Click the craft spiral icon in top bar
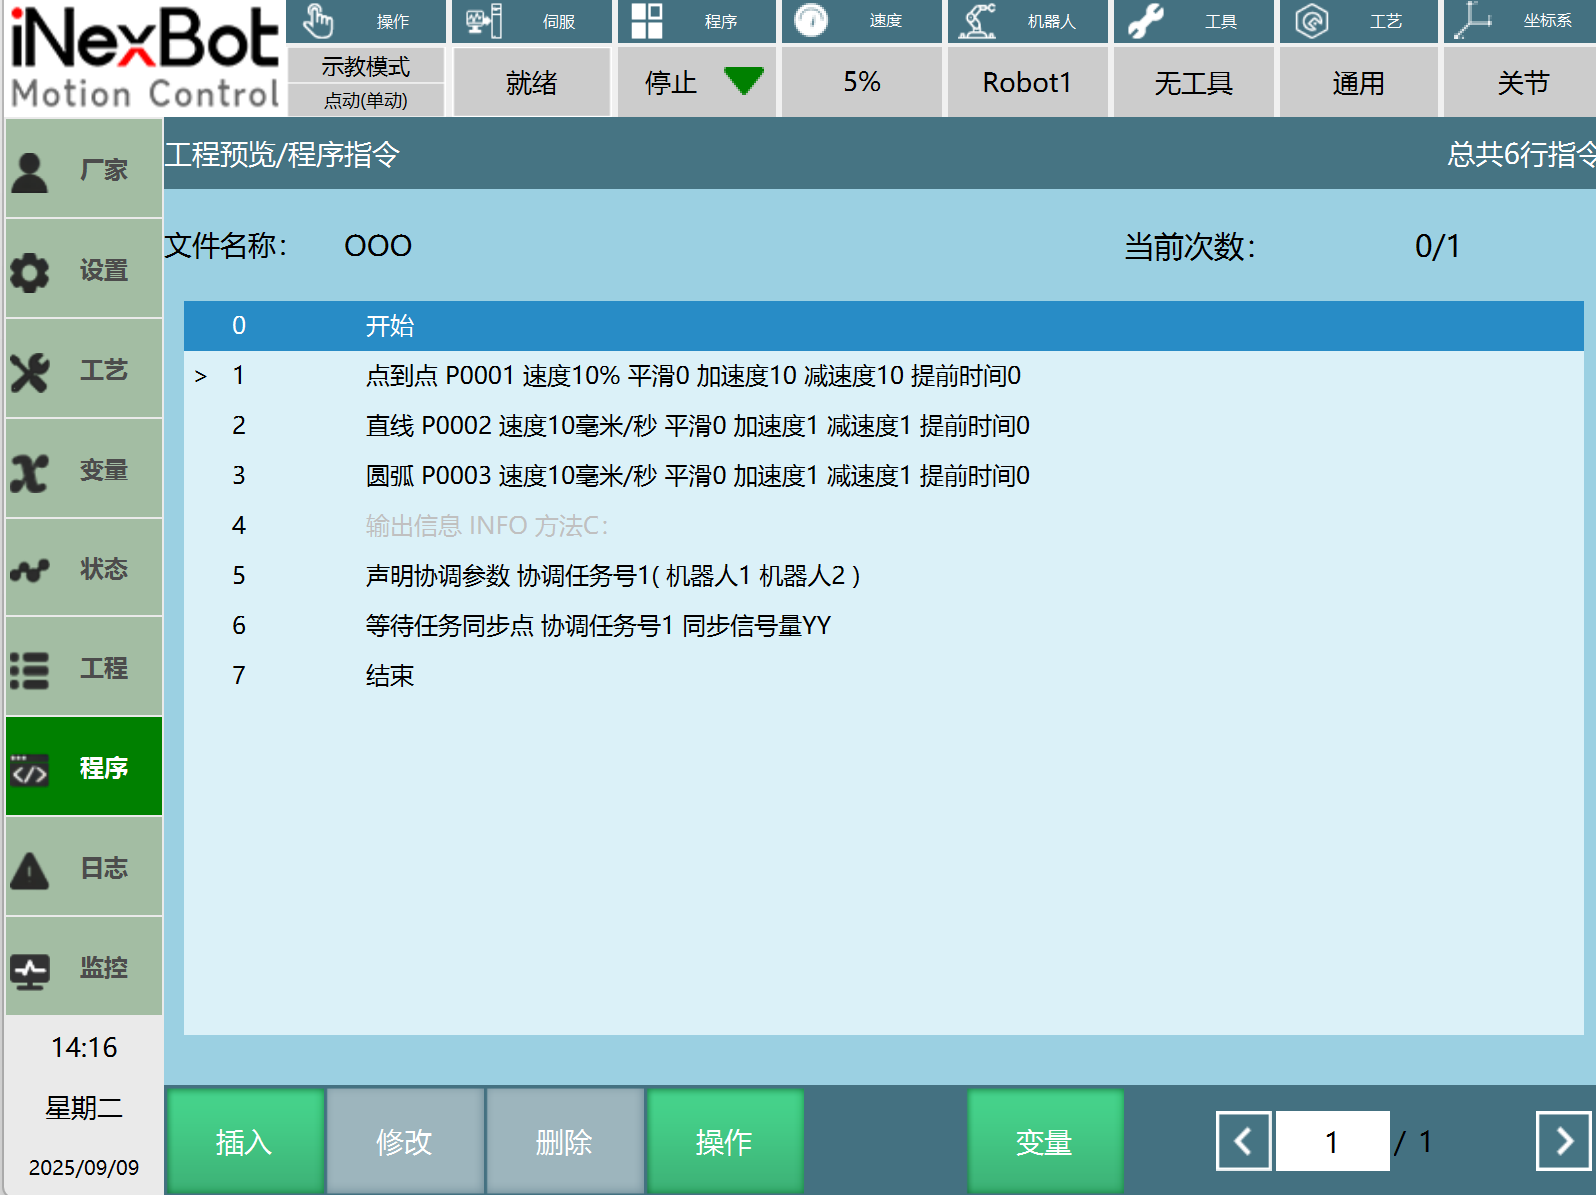The height and width of the screenshot is (1195, 1596). tap(1311, 21)
